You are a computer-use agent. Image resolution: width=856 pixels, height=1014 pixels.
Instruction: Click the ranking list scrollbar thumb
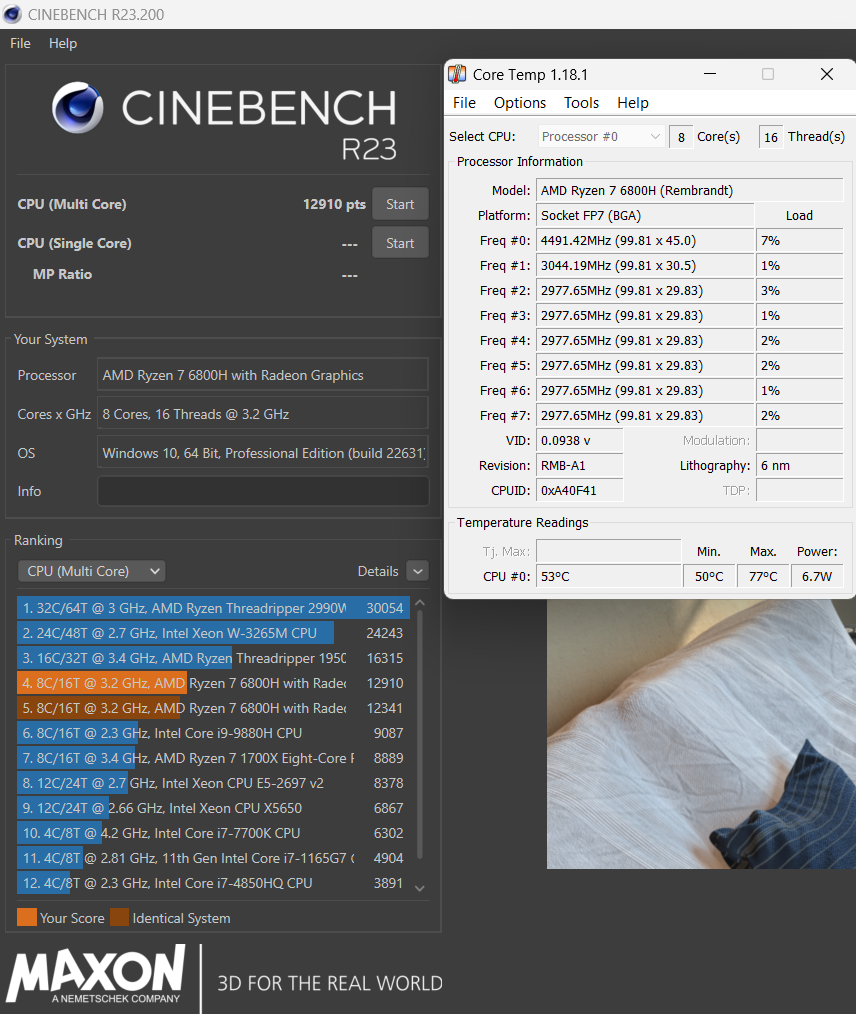(x=420, y=735)
